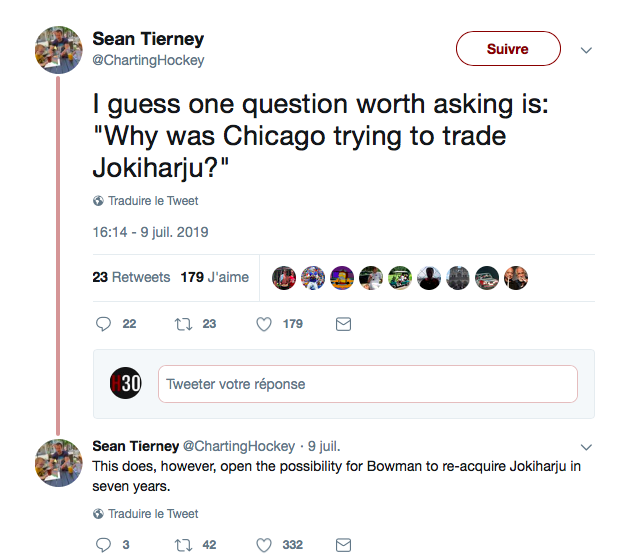Click the first liker avatar in the row

pos(284,277)
